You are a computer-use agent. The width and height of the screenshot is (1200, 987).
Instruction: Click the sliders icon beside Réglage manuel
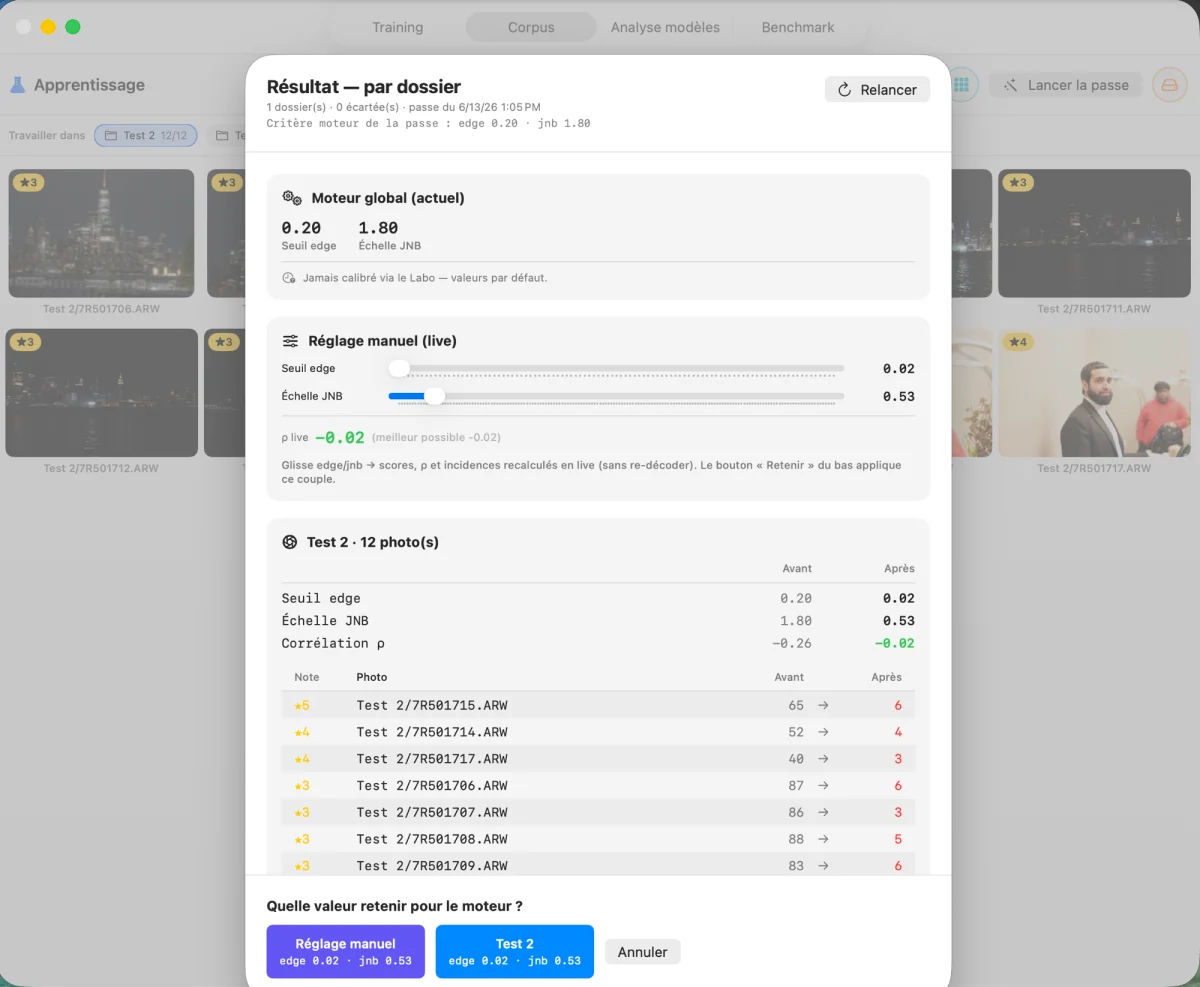290,341
